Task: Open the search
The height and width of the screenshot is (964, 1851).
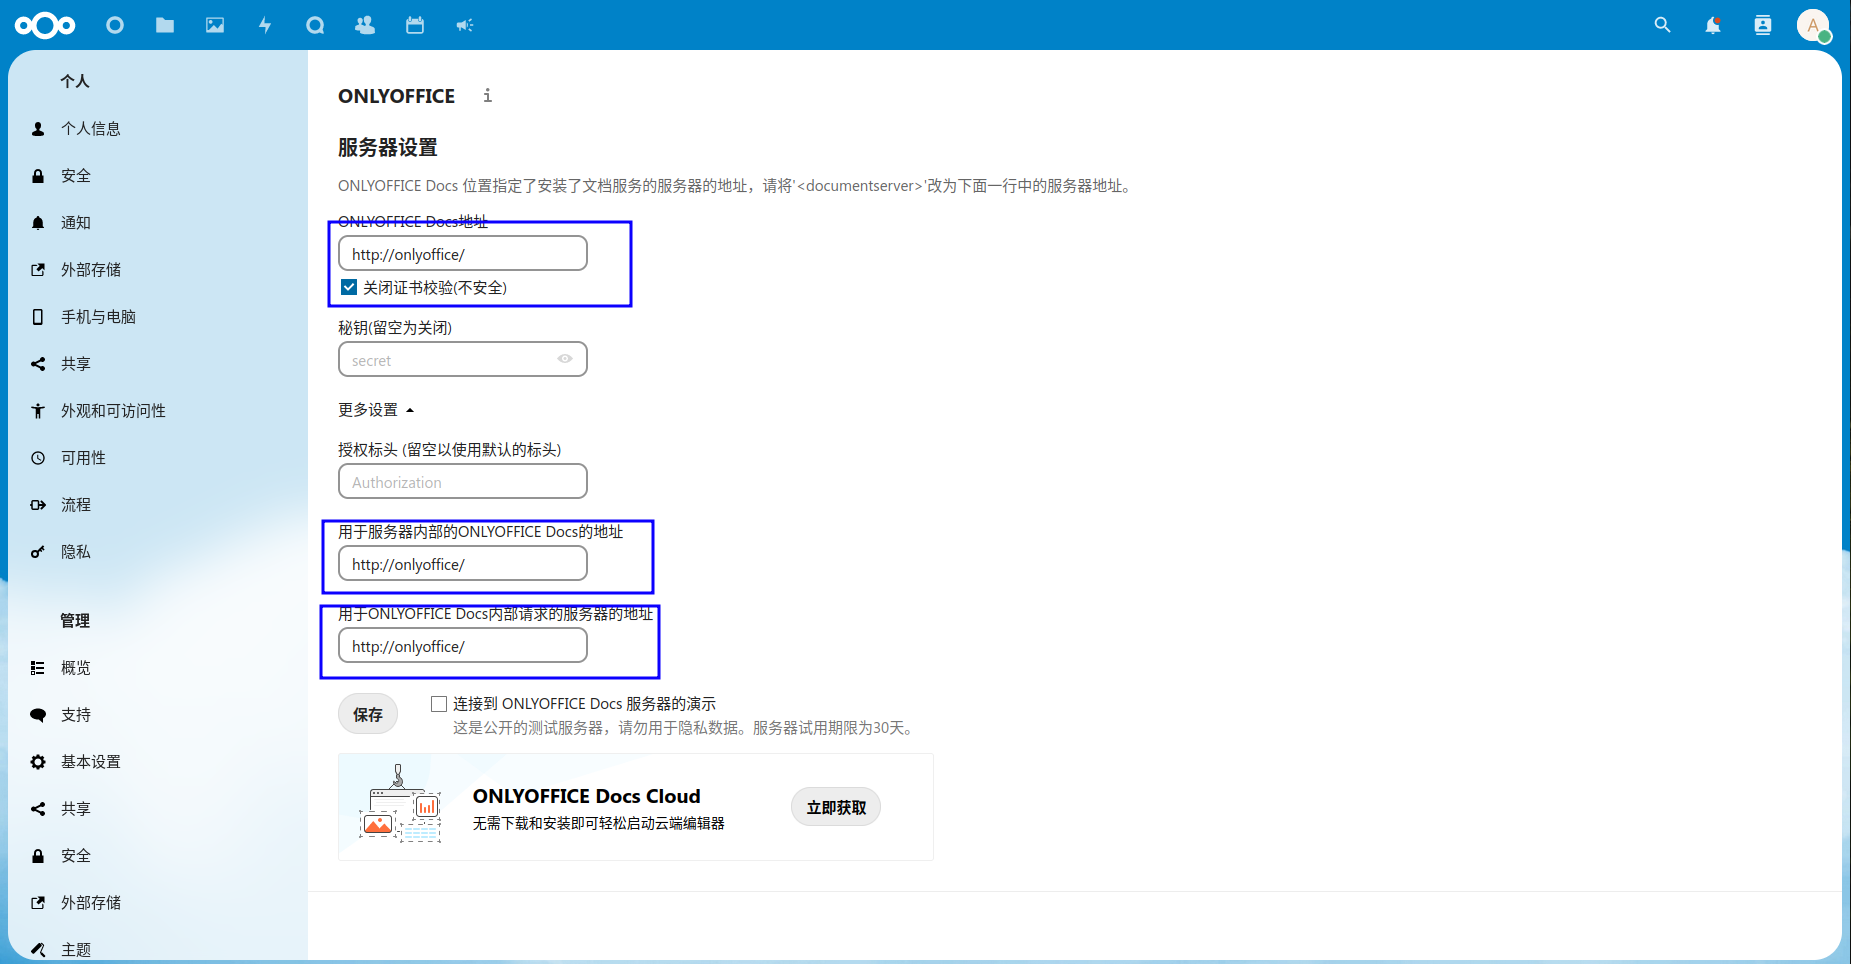Action: tap(1662, 25)
